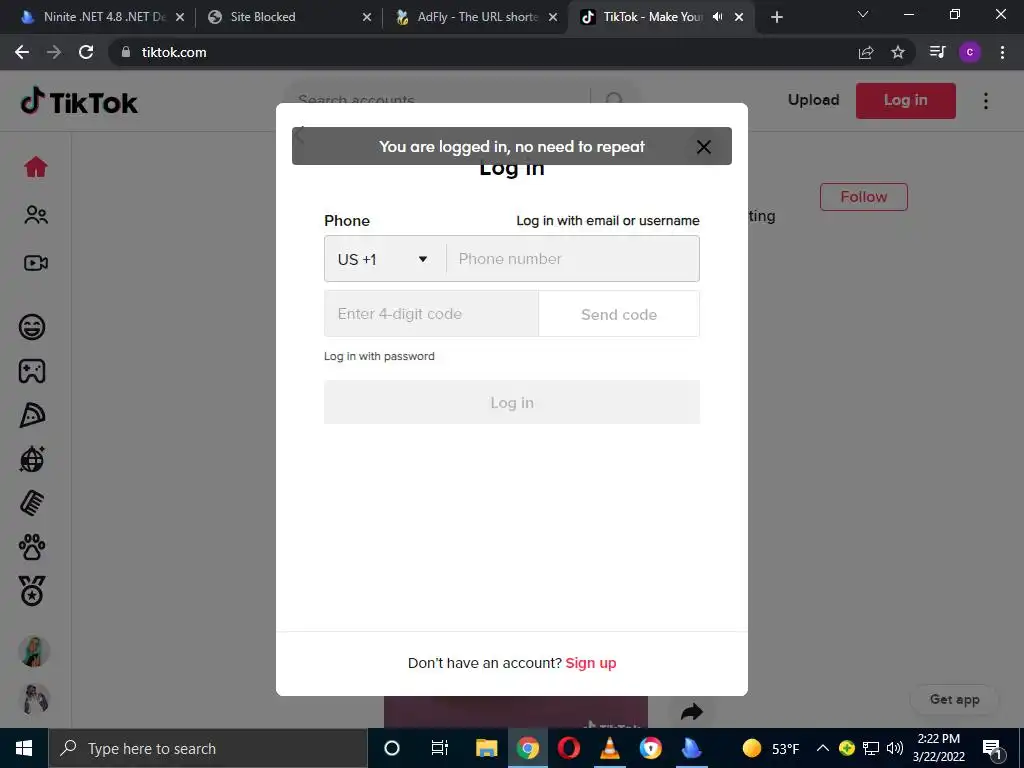Open the tab search chevron

(x=863, y=14)
